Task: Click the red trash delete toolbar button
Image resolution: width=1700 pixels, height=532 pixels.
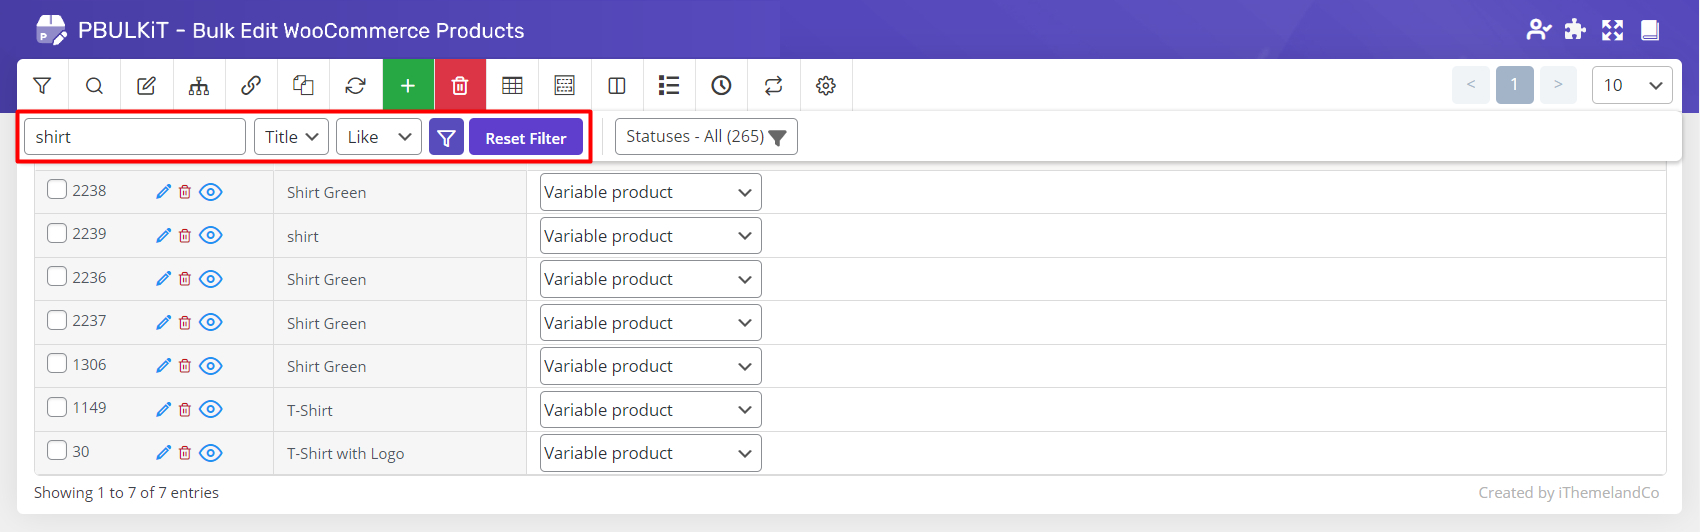Action: point(460,86)
